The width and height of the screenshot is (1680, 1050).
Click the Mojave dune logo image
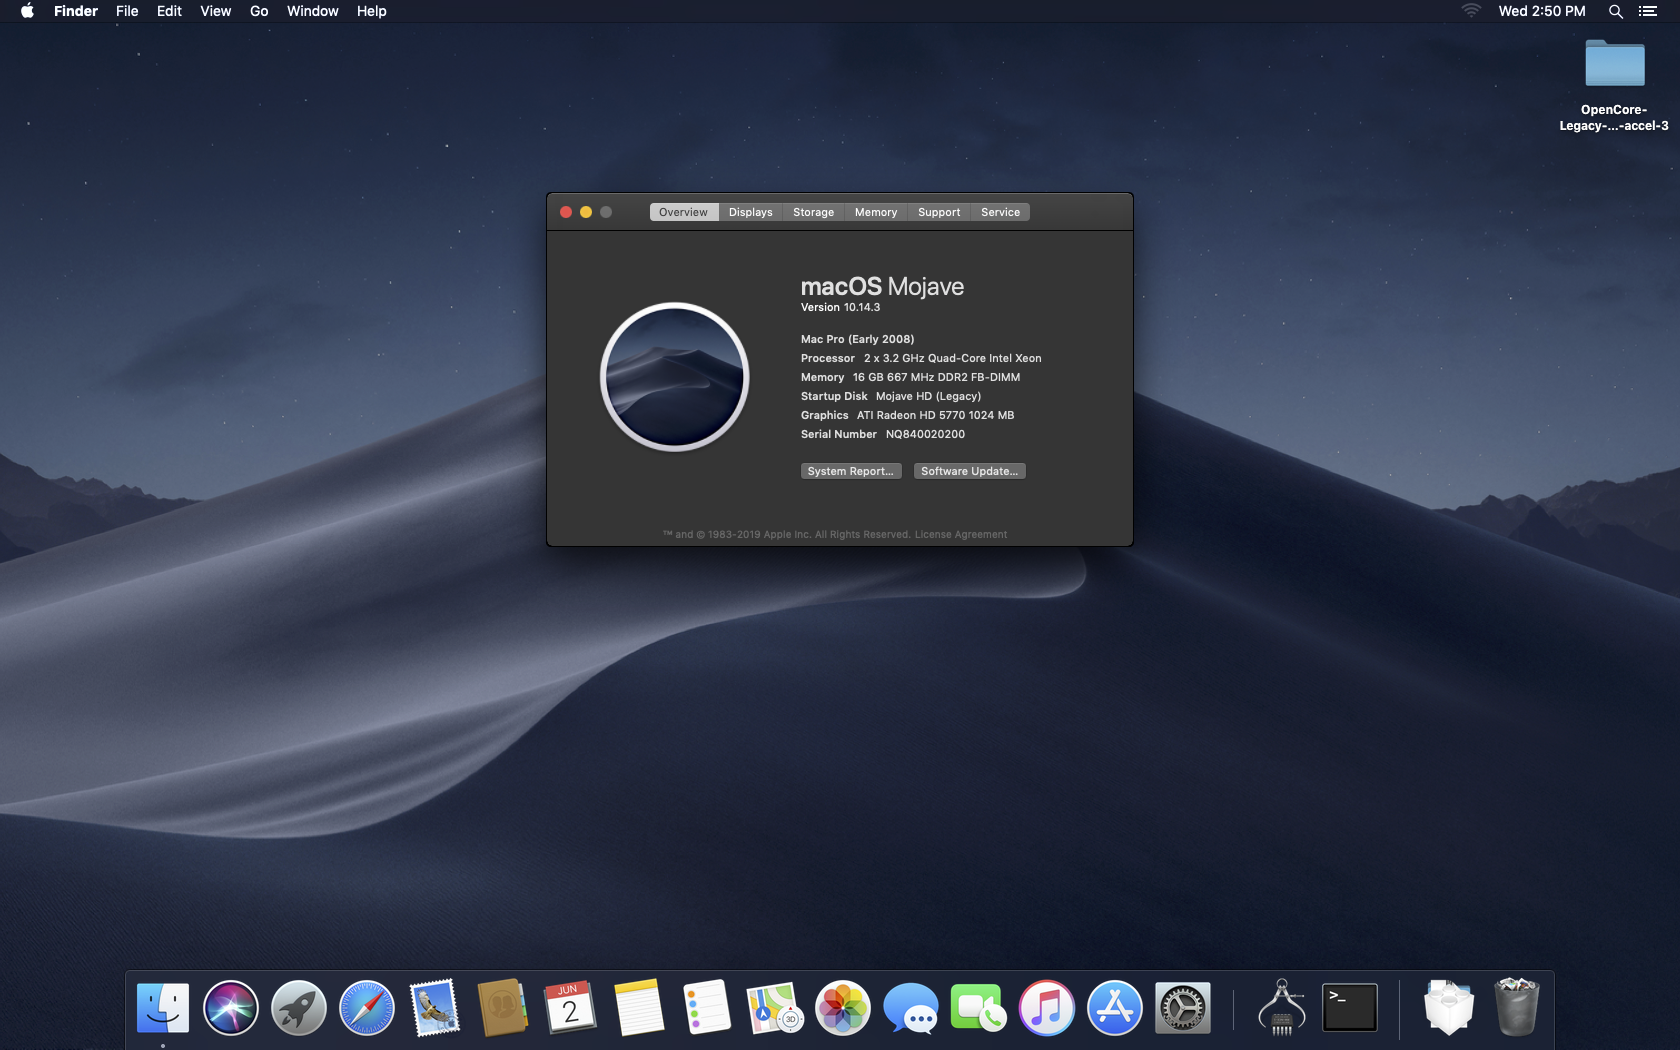pos(675,377)
